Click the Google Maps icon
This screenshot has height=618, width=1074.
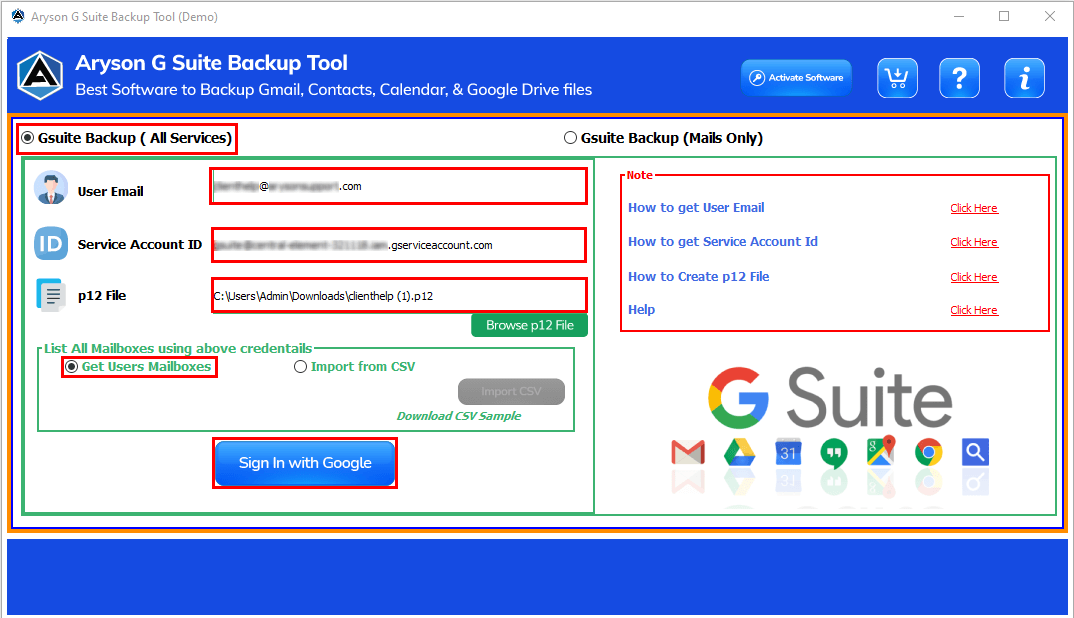point(881,451)
